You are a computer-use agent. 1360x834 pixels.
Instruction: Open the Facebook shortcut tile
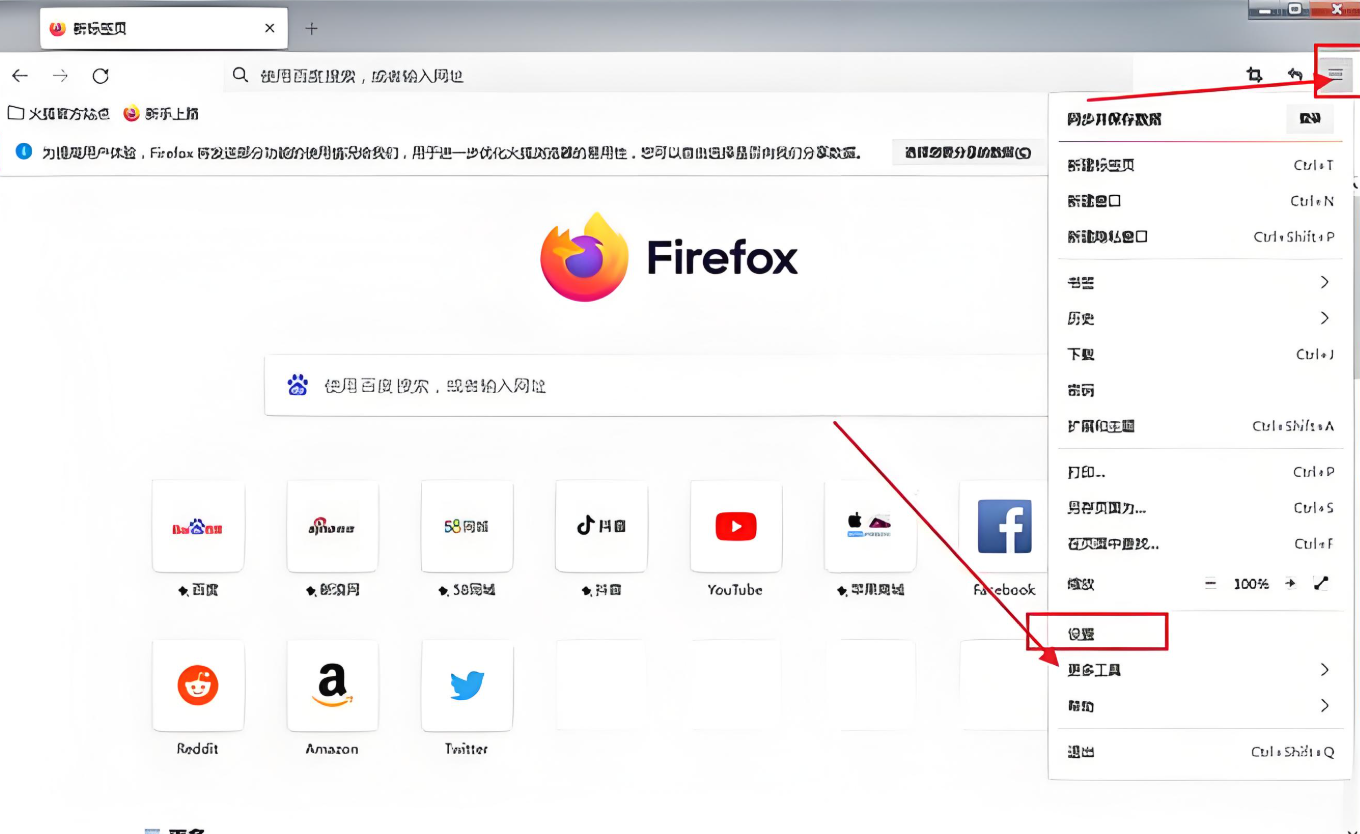[1003, 526]
